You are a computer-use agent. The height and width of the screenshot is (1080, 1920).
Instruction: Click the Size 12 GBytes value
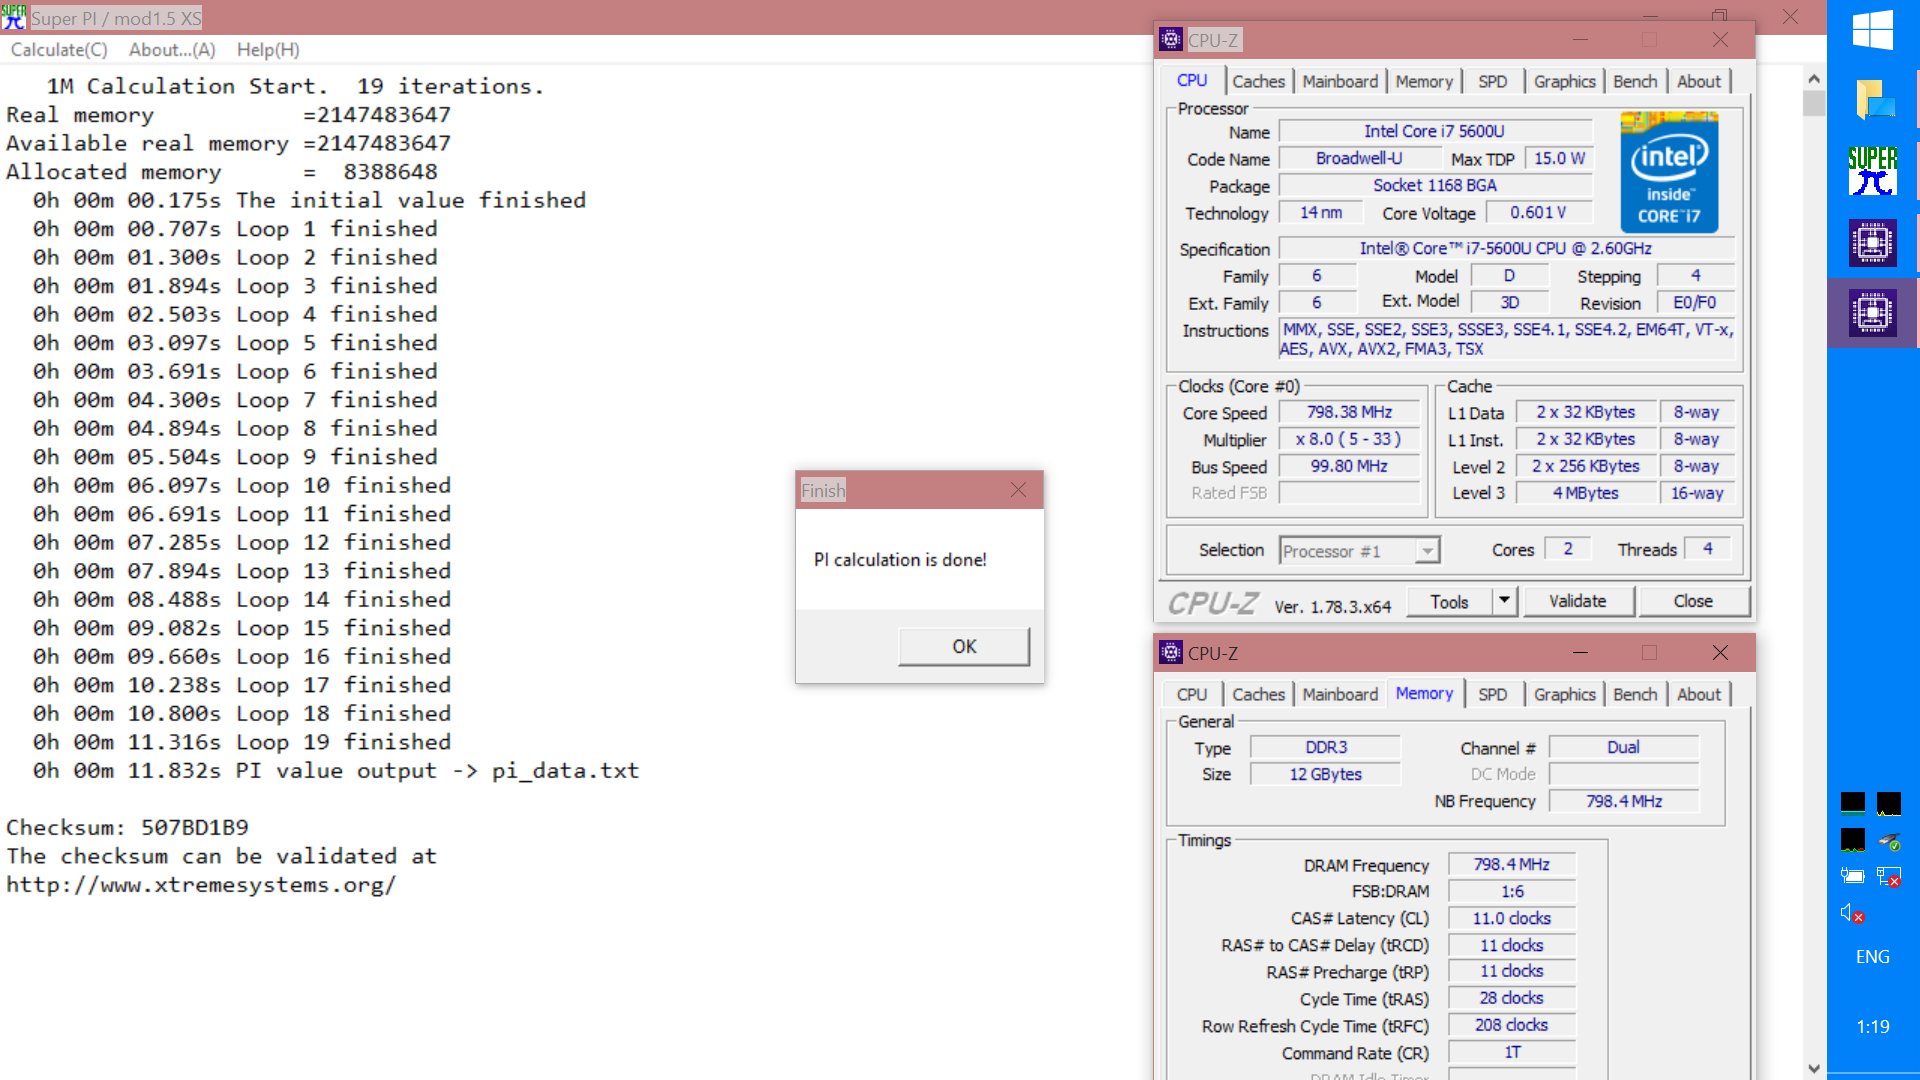pos(1325,774)
